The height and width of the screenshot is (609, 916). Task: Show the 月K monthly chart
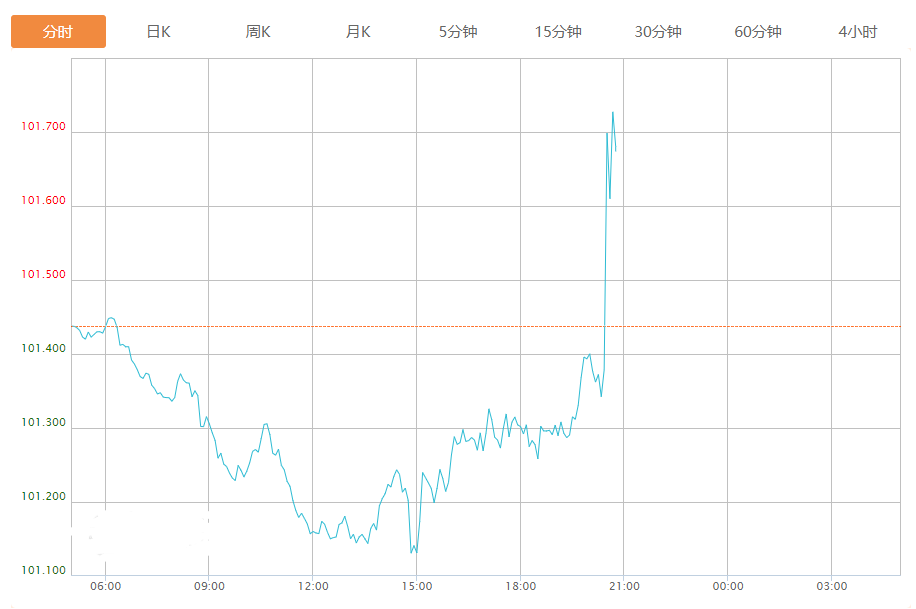coord(358,32)
